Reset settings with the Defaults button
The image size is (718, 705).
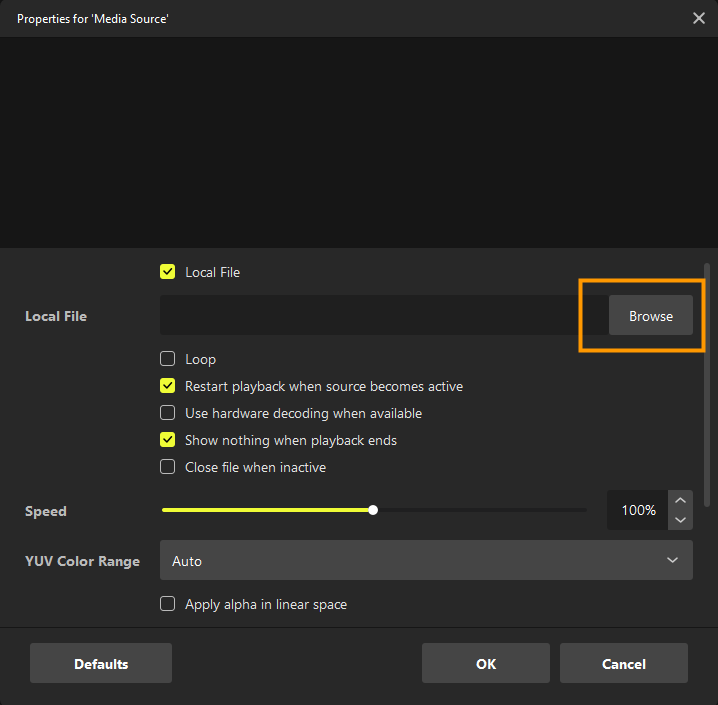point(101,664)
